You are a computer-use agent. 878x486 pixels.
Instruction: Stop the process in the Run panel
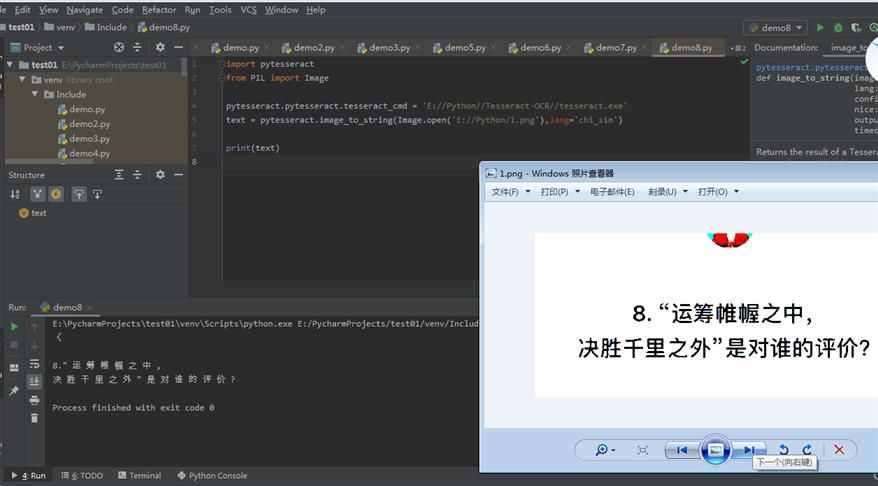click(15, 345)
